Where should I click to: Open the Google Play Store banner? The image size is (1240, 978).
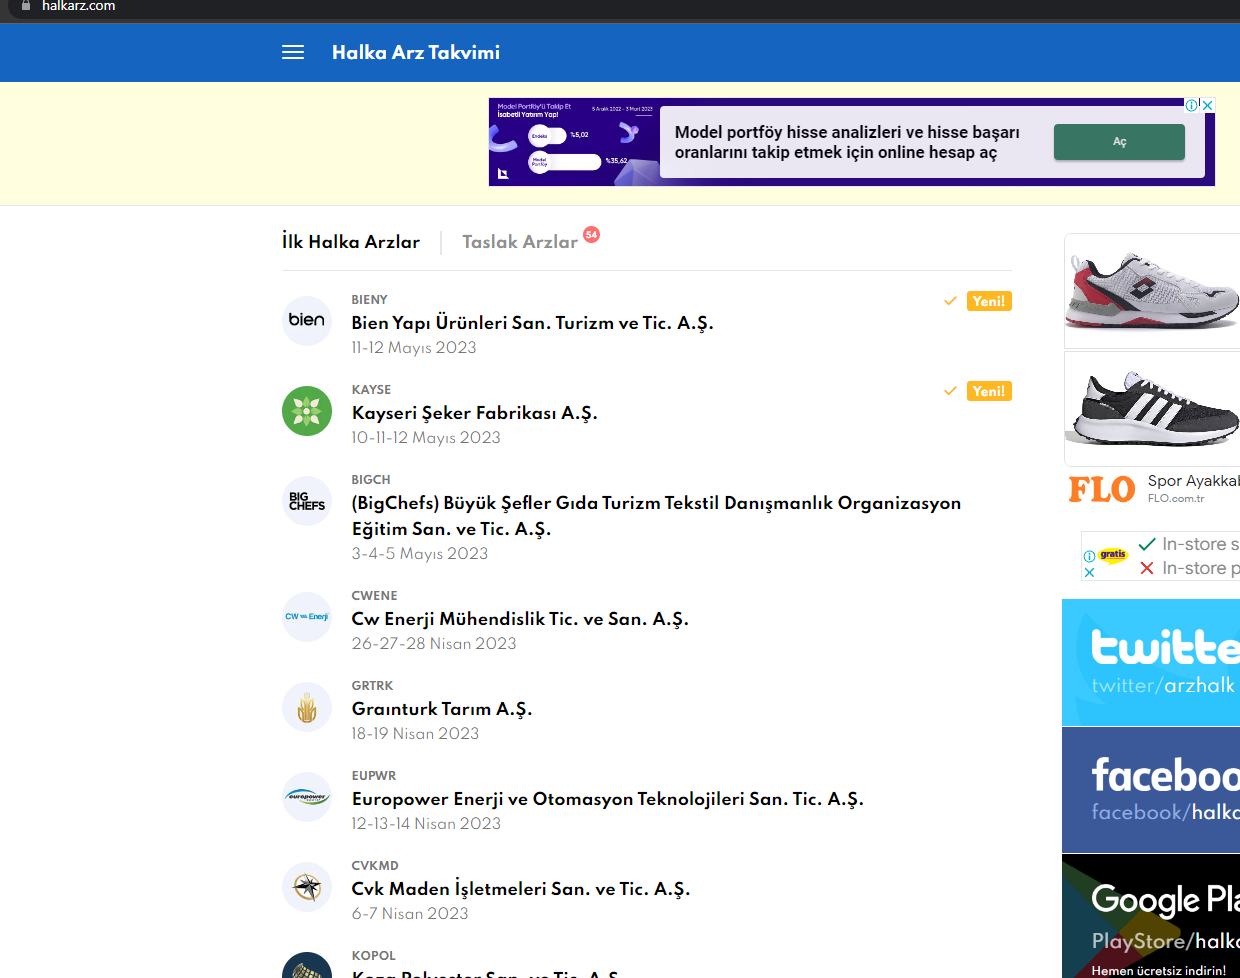coord(1151,916)
